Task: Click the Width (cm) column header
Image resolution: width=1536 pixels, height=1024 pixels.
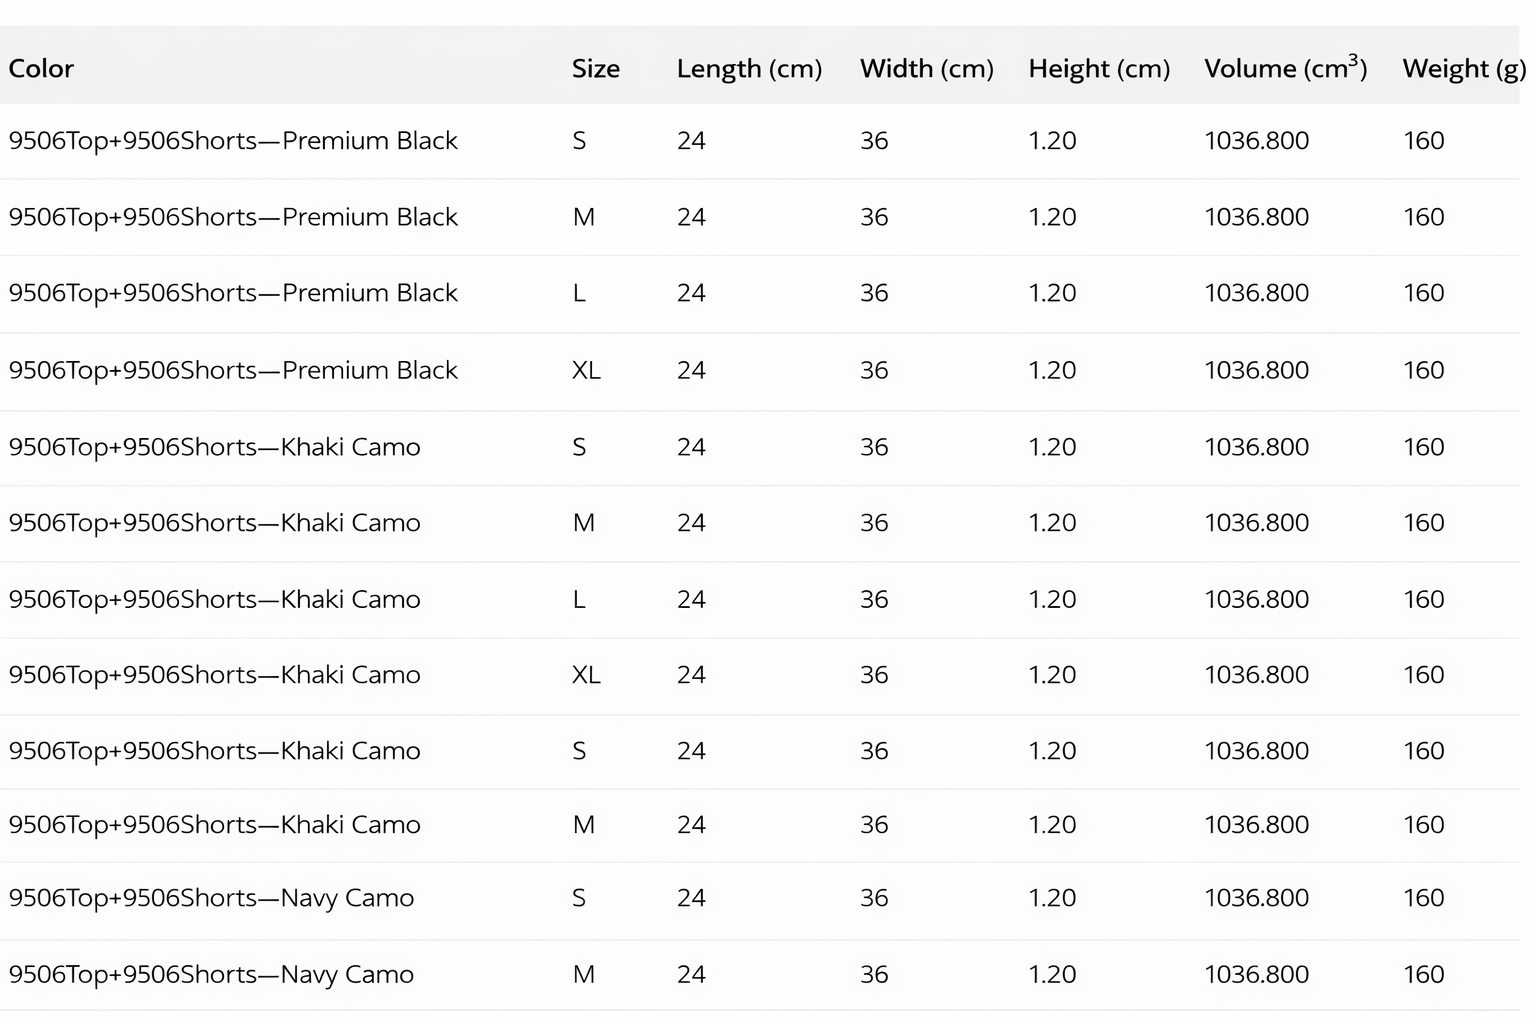Action: pyautogui.click(x=926, y=69)
